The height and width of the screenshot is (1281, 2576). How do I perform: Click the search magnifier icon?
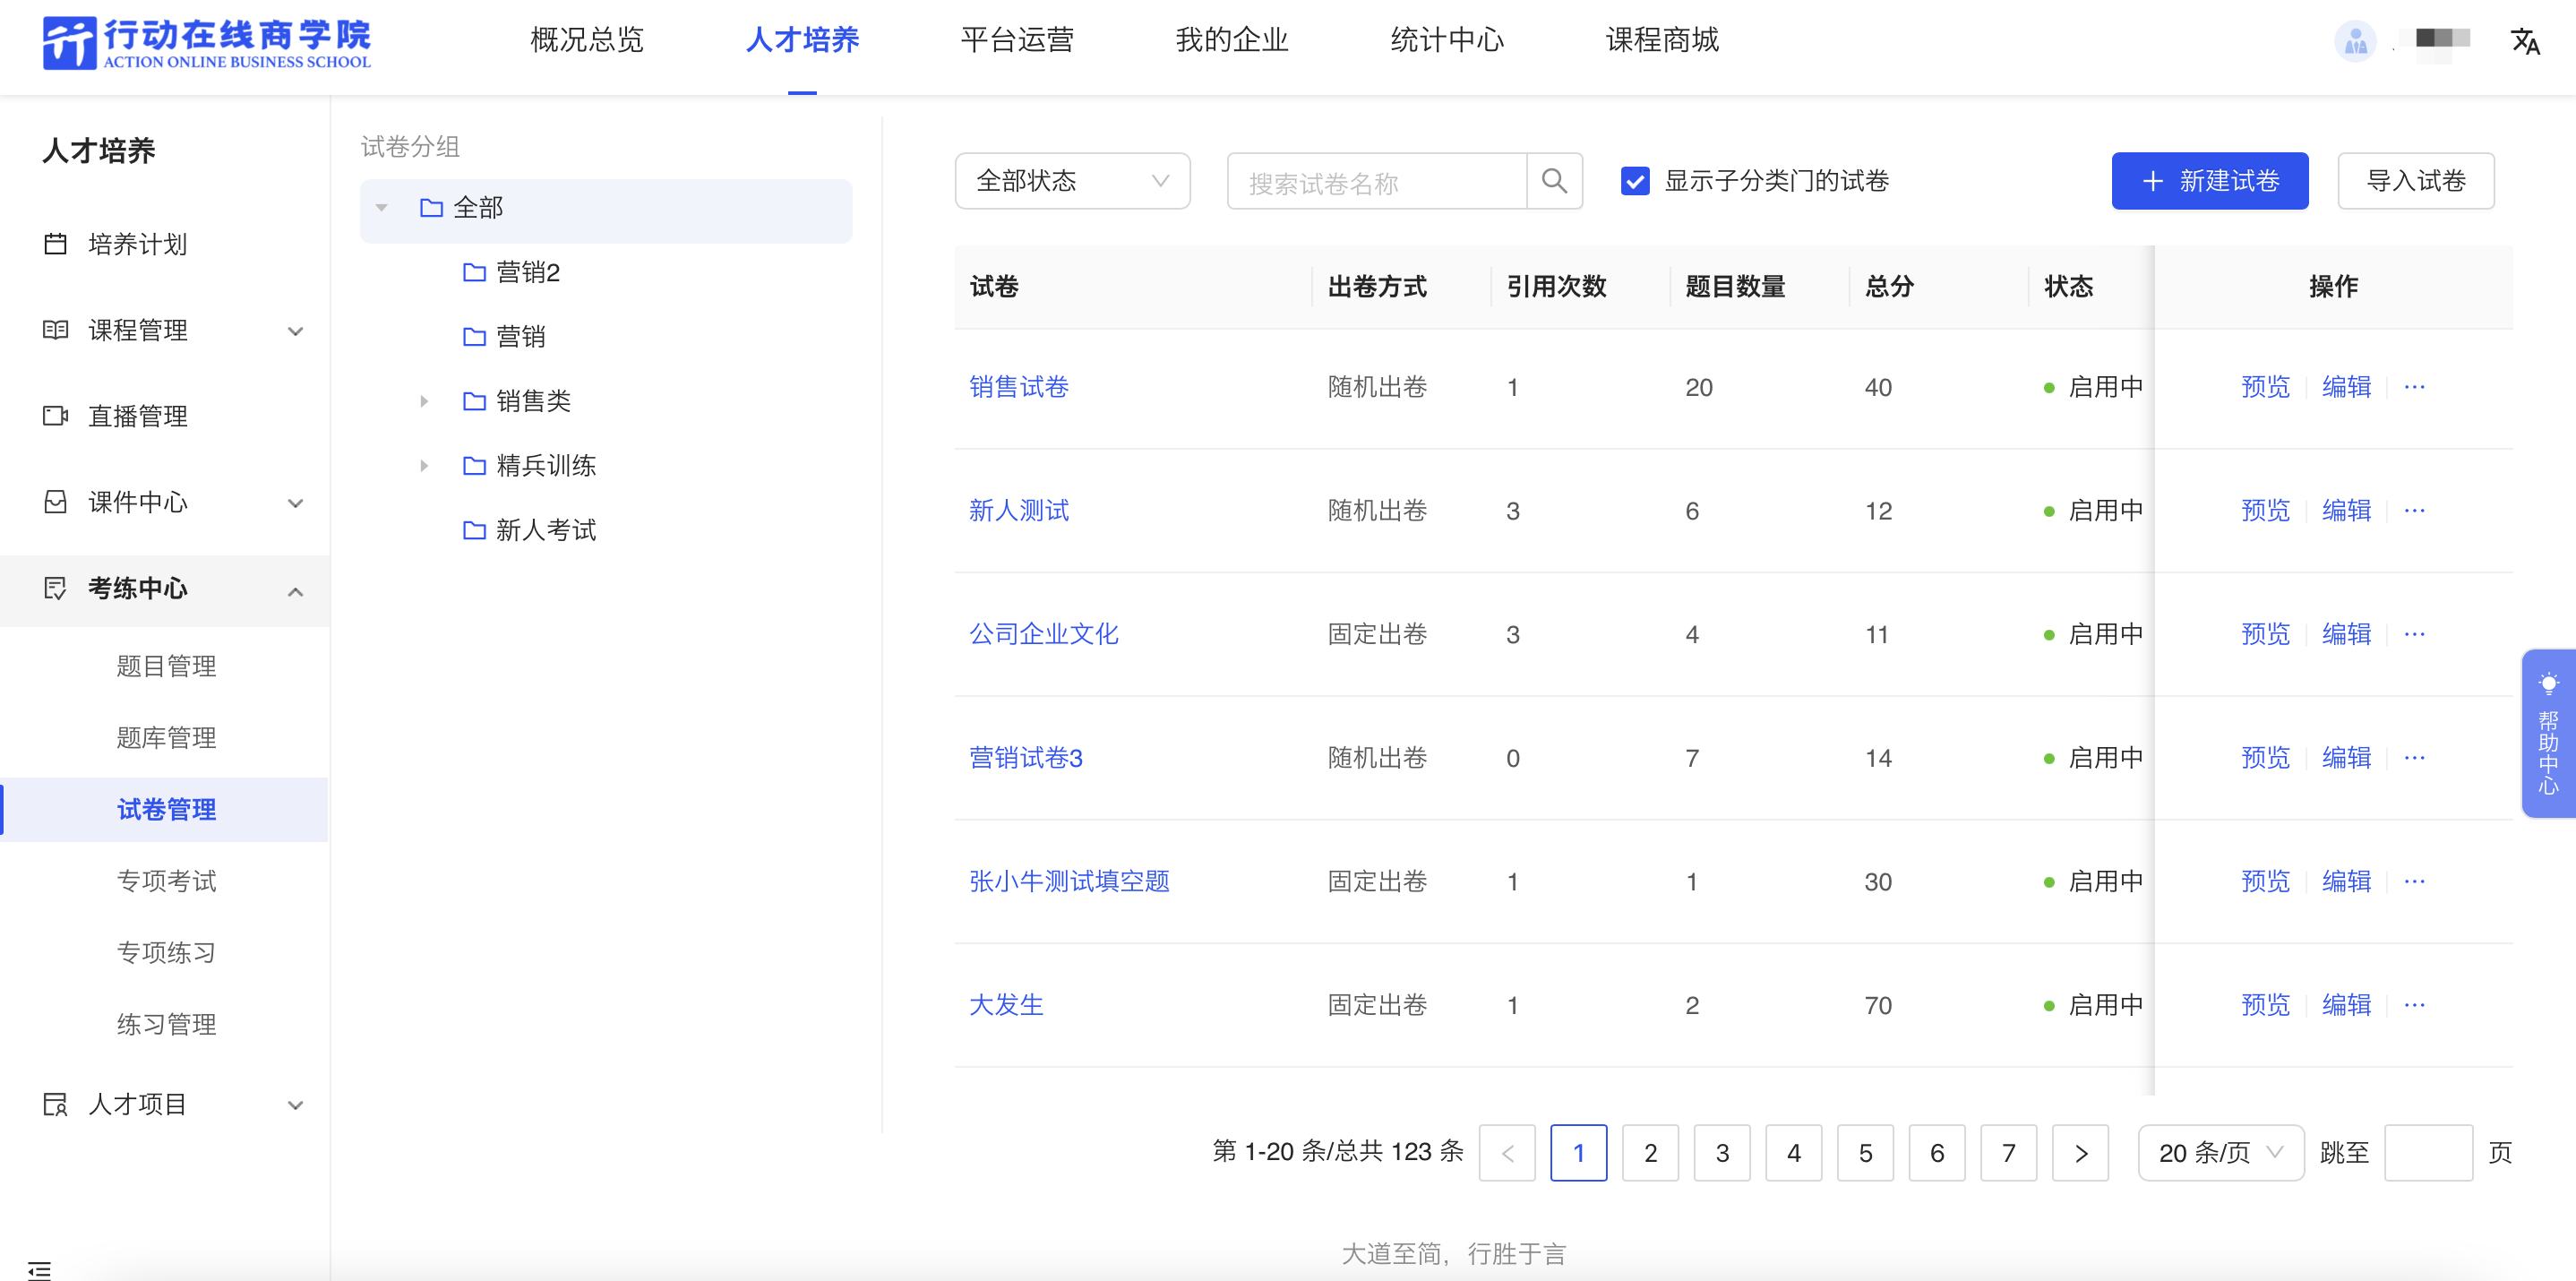(x=1554, y=181)
